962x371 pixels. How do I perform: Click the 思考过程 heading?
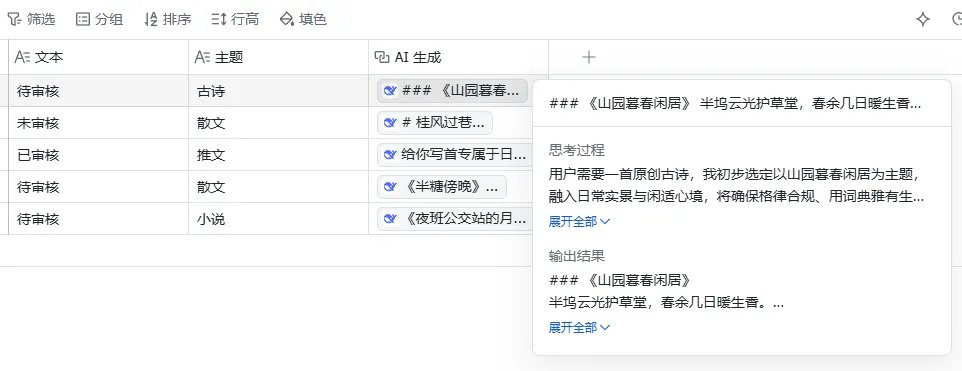point(577,150)
